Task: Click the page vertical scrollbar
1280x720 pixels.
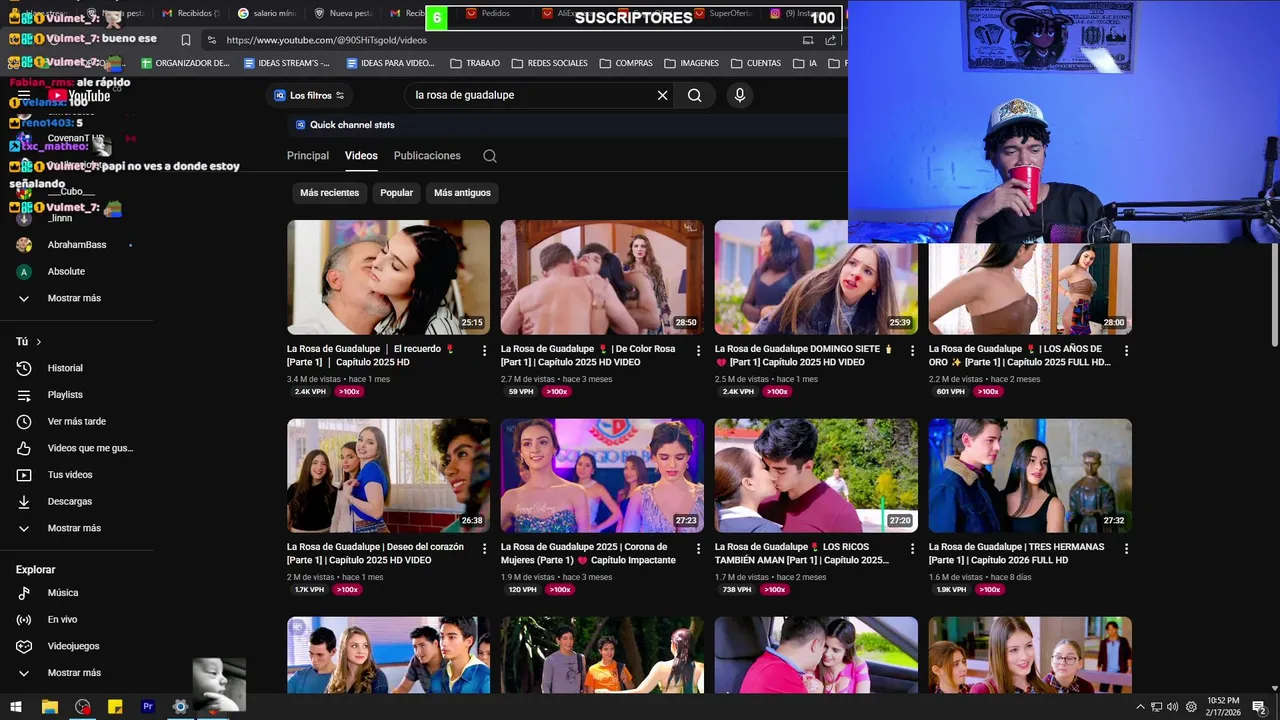Action: [x=1274, y=296]
